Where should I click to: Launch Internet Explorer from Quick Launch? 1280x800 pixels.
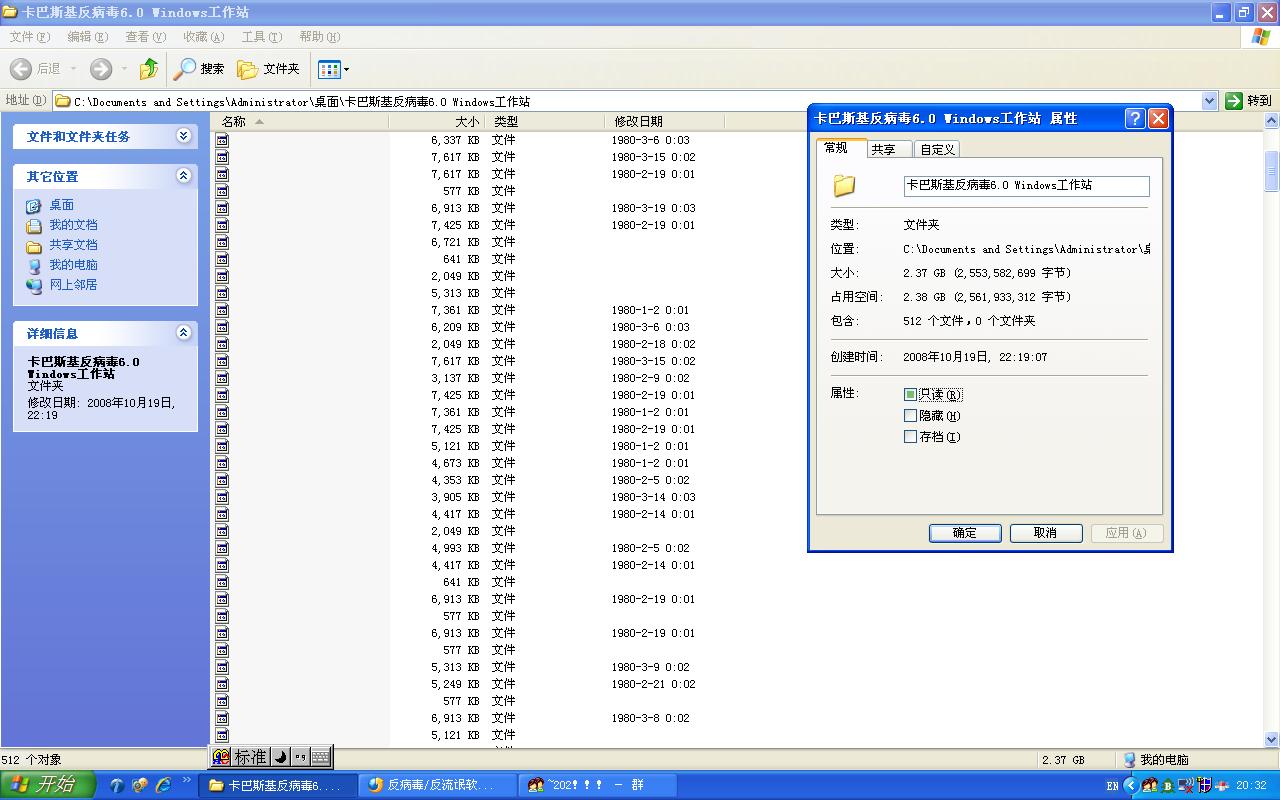click(x=163, y=785)
